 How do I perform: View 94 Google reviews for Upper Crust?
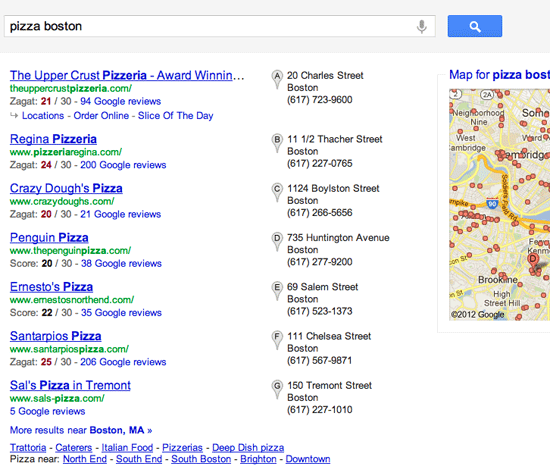pos(121,101)
